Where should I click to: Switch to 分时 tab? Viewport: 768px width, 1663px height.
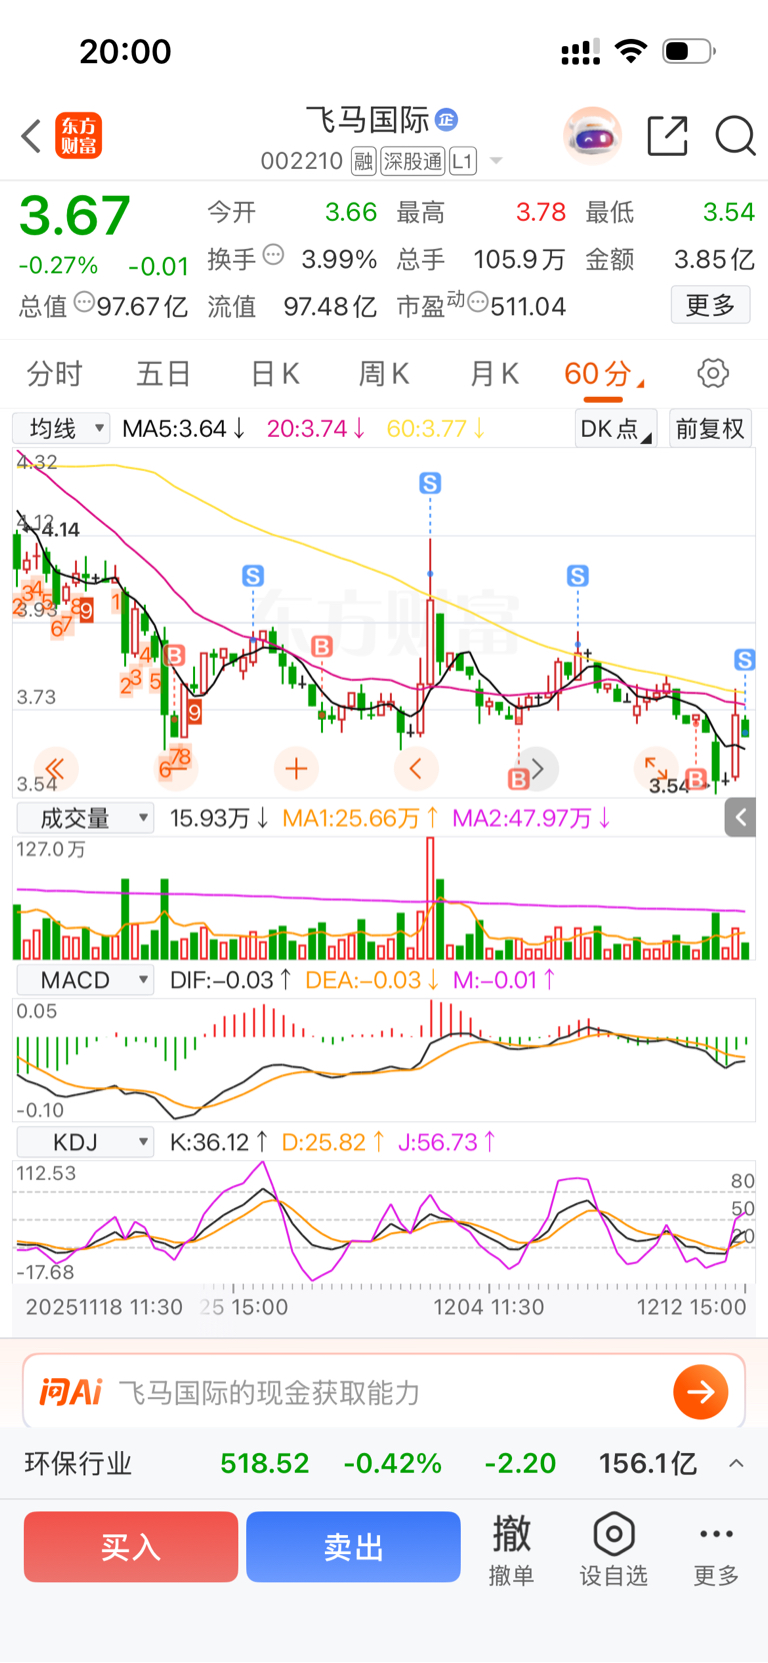click(55, 374)
